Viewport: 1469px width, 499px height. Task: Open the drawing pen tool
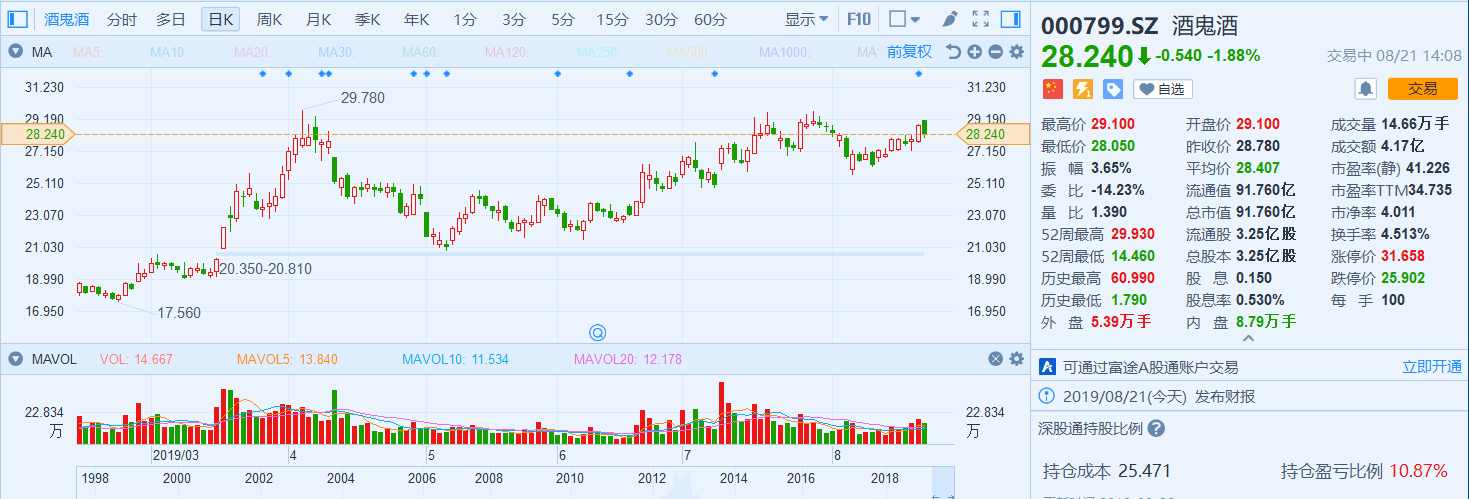(x=950, y=18)
